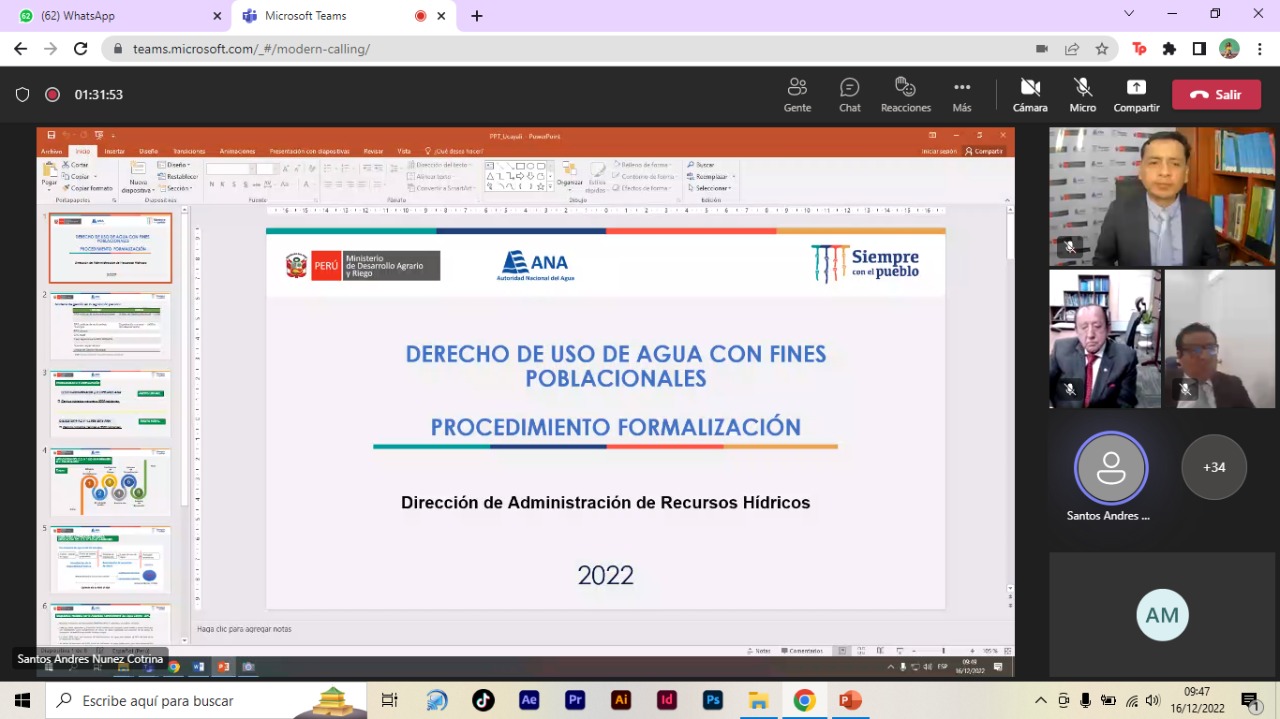This screenshot has width=1280, height=719.
Task: Open the Reacciones menu
Action: (906, 95)
